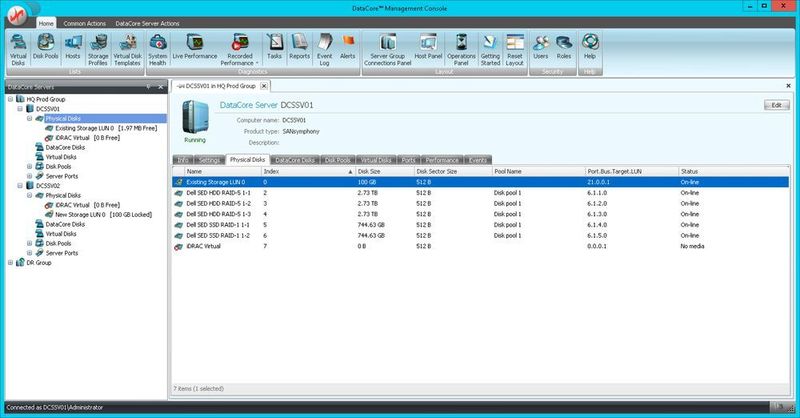Collapse DCSSV01 server node in tree
This screenshot has width=800, height=418.
[20, 109]
